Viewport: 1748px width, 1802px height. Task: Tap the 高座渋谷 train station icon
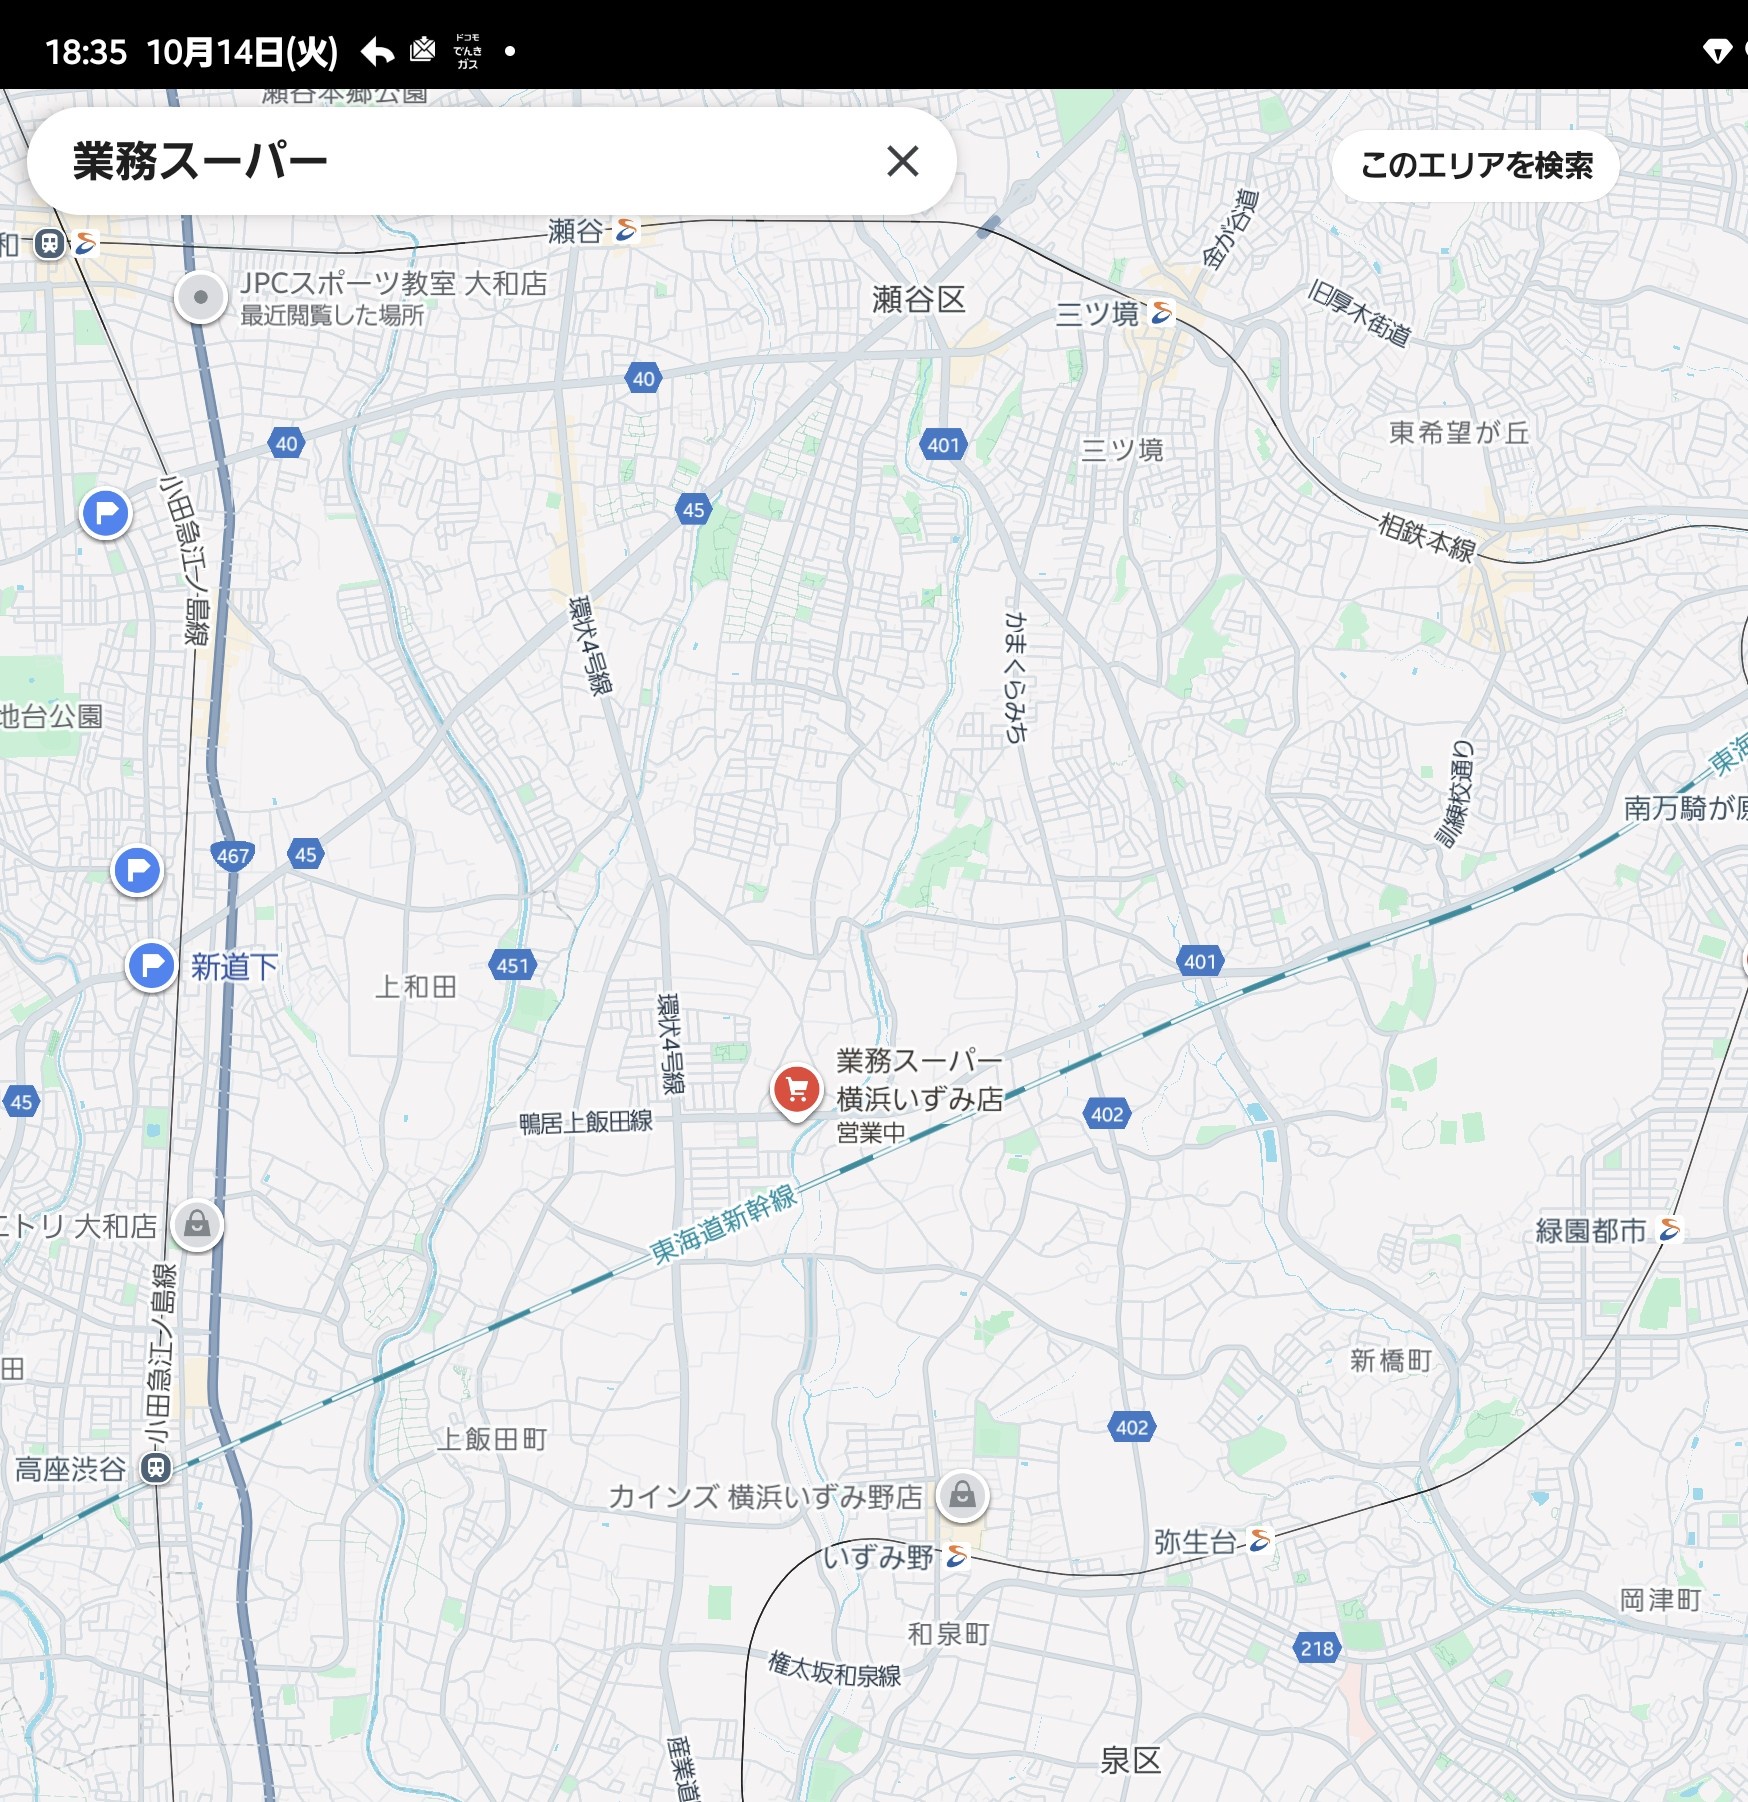click(x=156, y=1468)
